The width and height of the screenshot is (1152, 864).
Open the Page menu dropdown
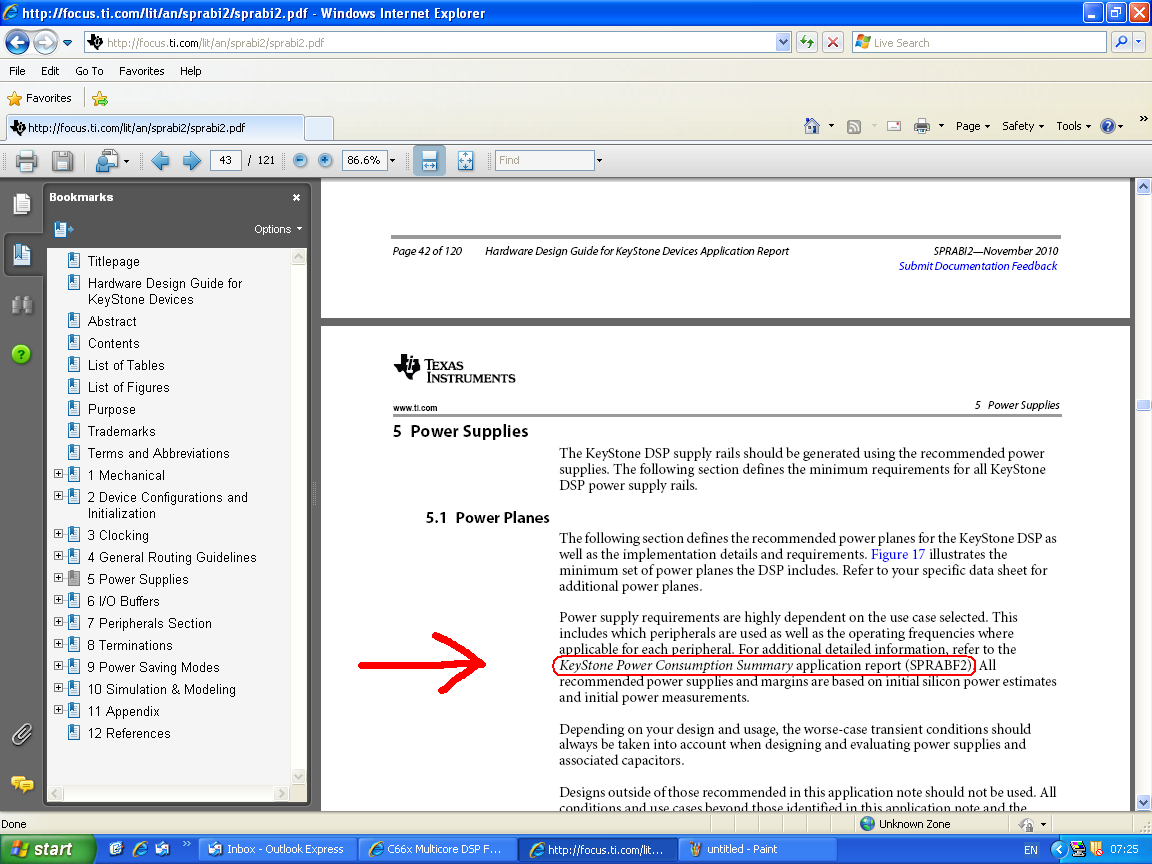pos(973,126)
